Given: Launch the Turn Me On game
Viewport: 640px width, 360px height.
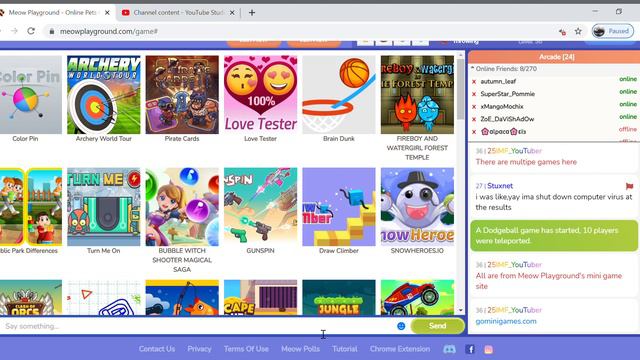Looking at the screenshot, I should point(104,207).
